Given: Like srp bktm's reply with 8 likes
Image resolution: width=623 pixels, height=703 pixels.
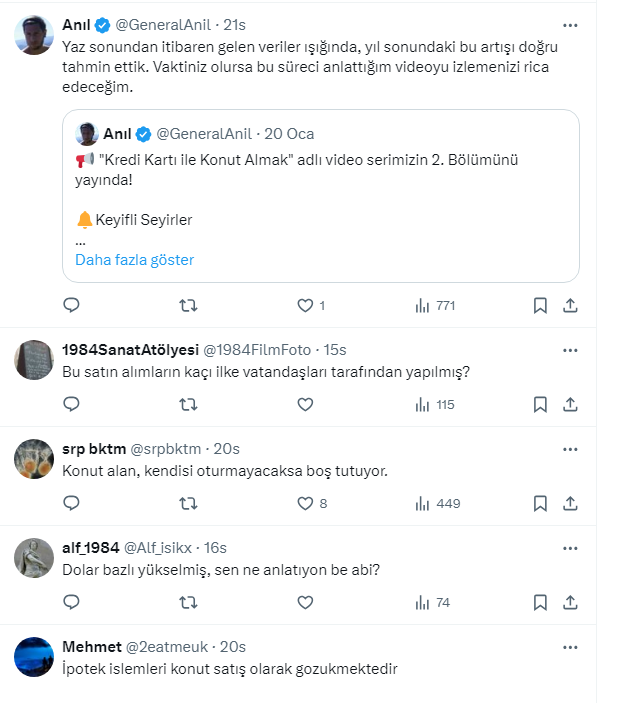Looking at the screenshot, I should coord(306,503).
